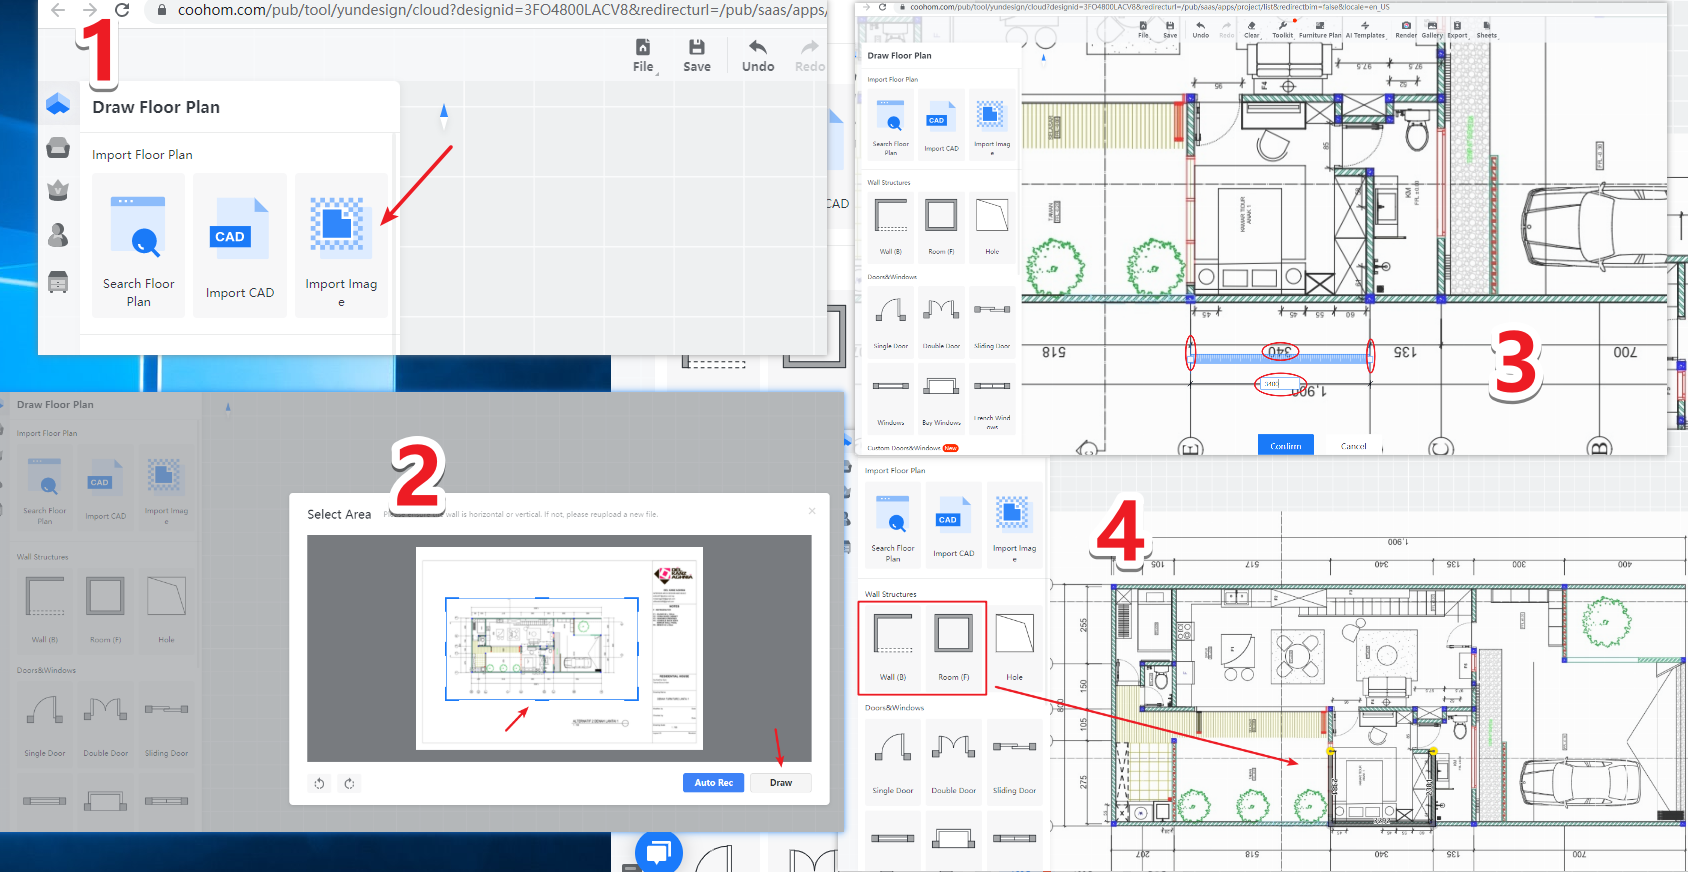Open Furniture Plan in step 3 toolbar
1688x872 pixels.
[1320, 30]
